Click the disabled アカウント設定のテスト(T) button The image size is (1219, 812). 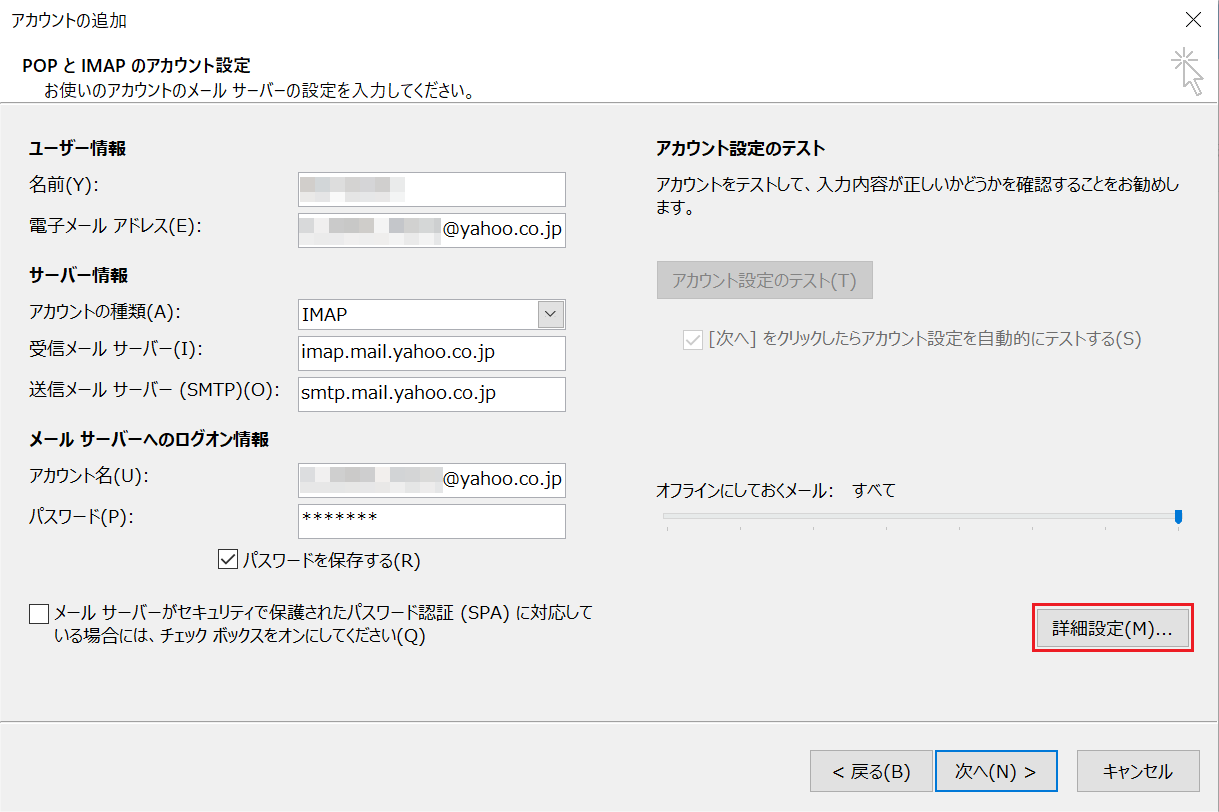tap(765, 280)
